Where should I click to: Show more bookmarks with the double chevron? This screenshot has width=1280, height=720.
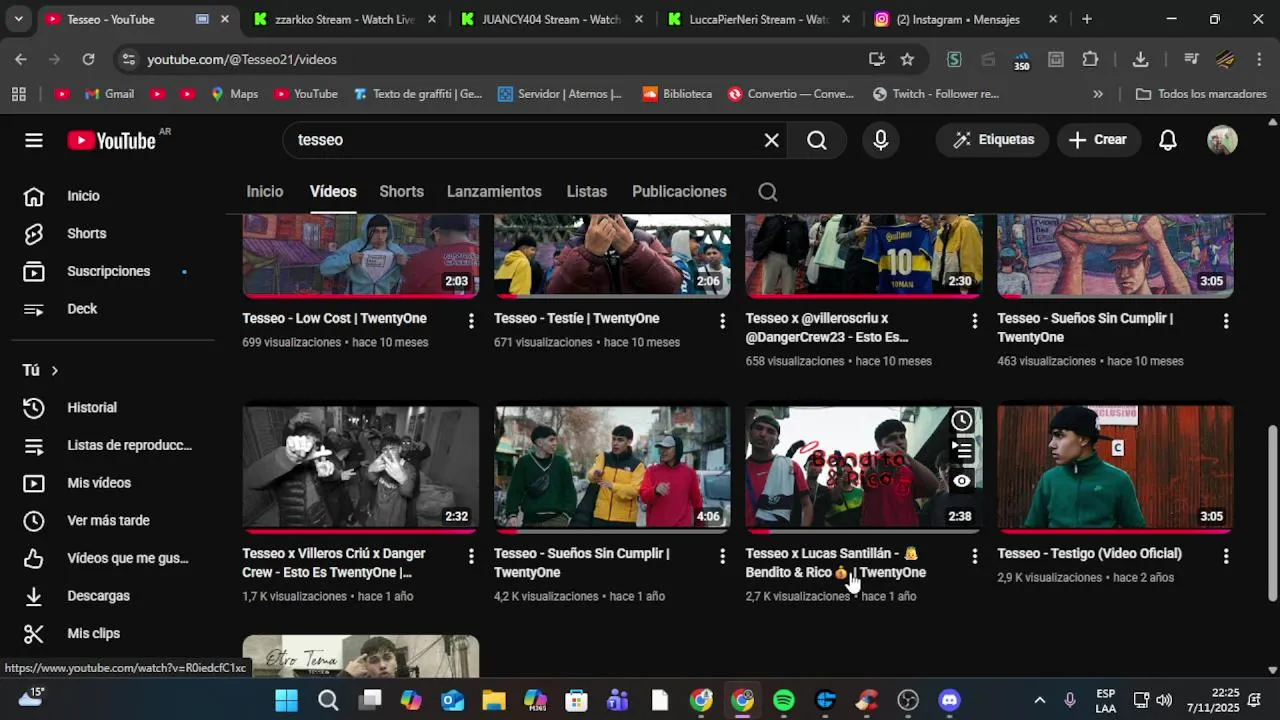[x=1098, y=94]
